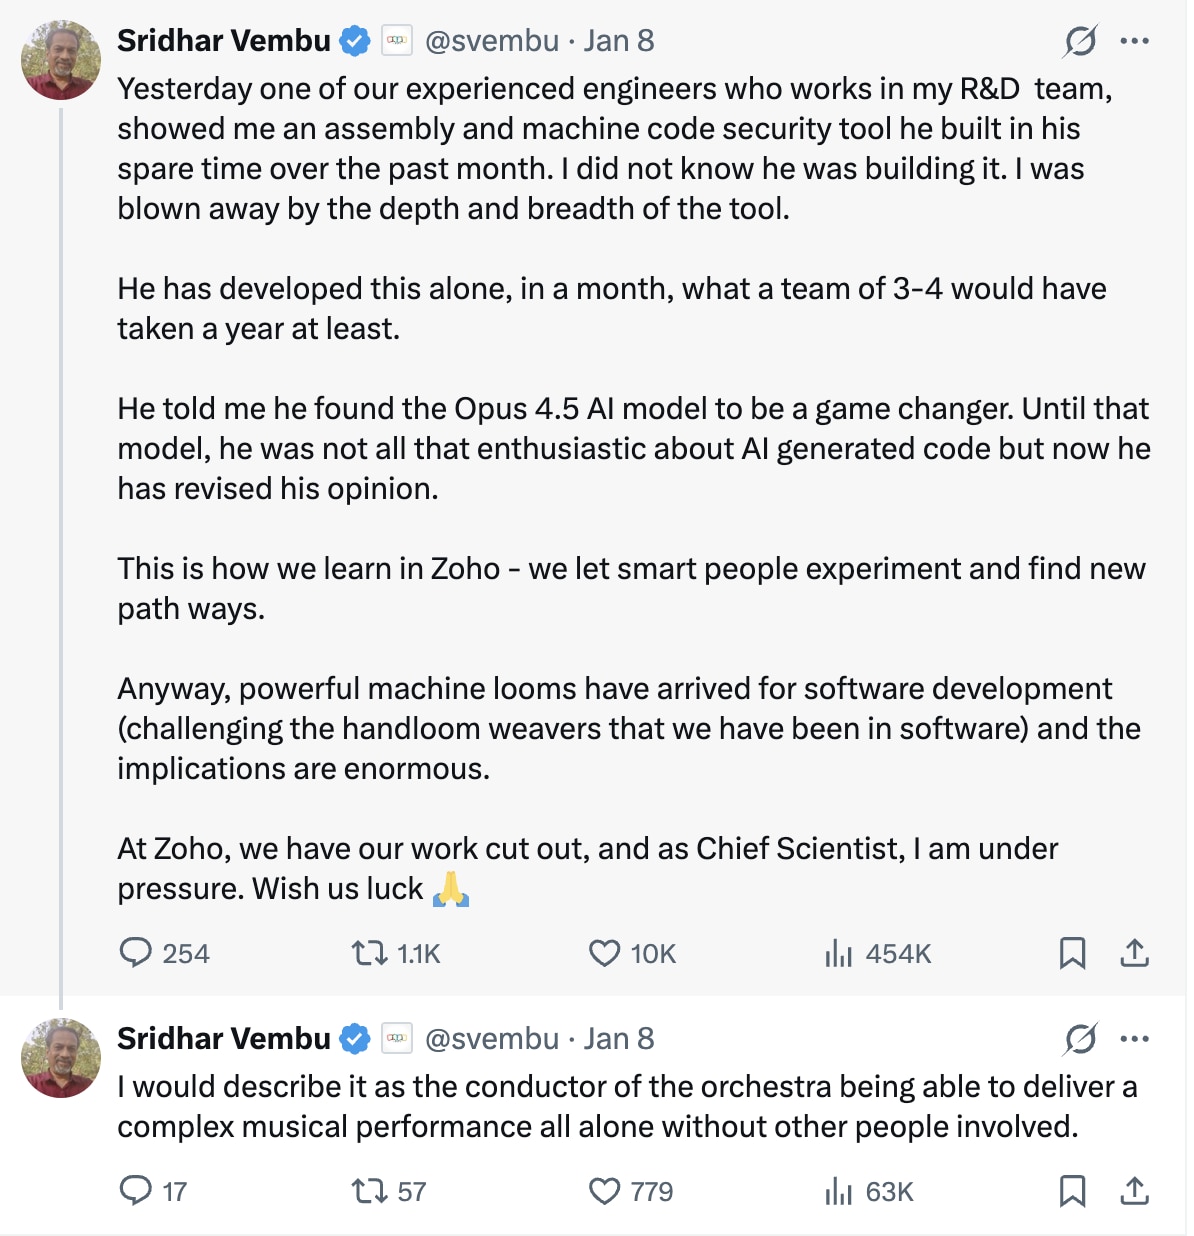Image resolution: width=1194 pixels, height=1236 pixels.
Task: Toggle the bookmark on the reply tweet
Action: pos(1074,1191)
